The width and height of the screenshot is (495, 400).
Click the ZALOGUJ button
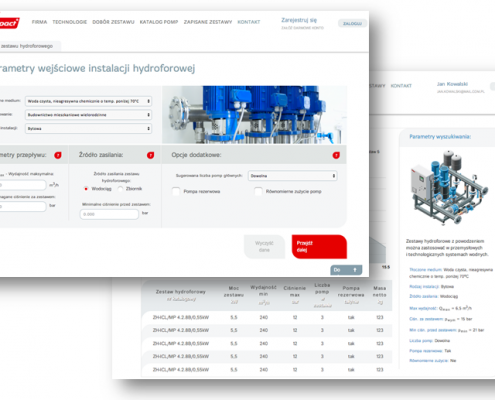tap(352, 23)
